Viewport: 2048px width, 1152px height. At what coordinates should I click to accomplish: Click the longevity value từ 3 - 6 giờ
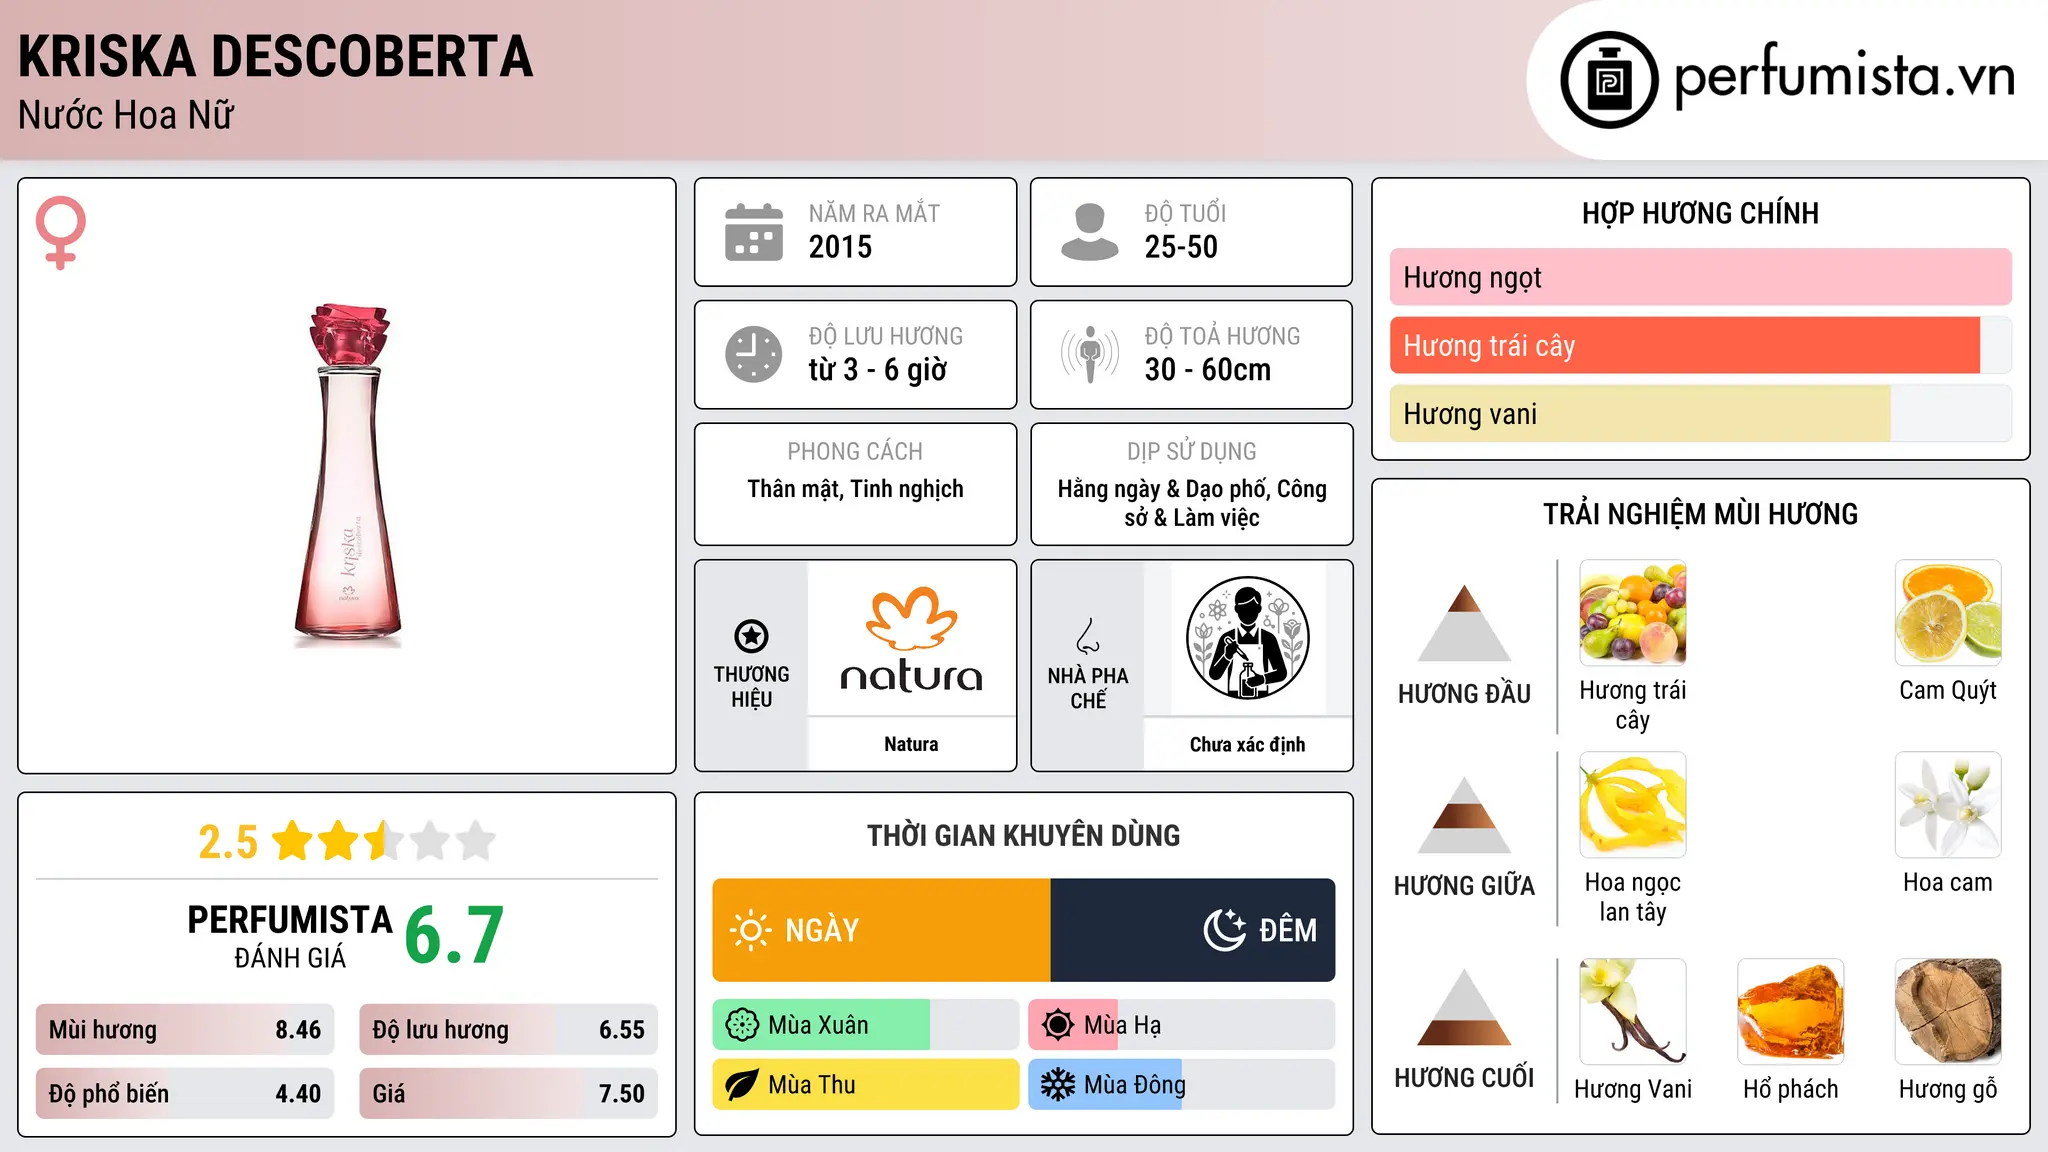877,370
